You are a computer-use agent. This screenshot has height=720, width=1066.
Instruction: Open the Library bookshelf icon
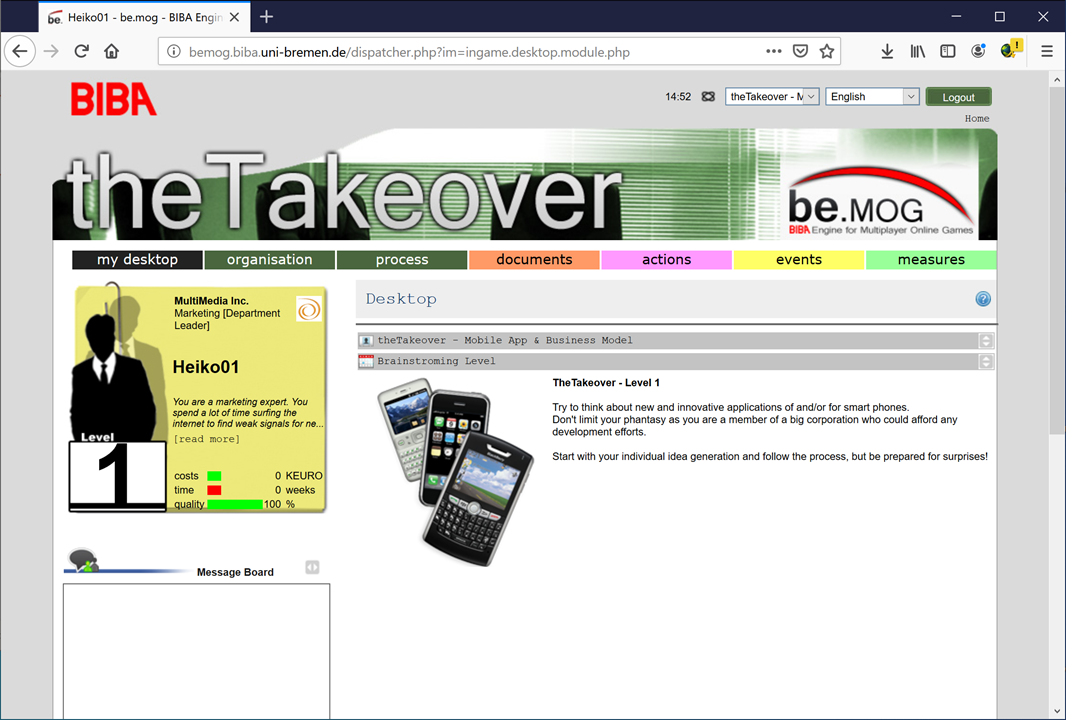pyautogui.click(x=918, y=52)
